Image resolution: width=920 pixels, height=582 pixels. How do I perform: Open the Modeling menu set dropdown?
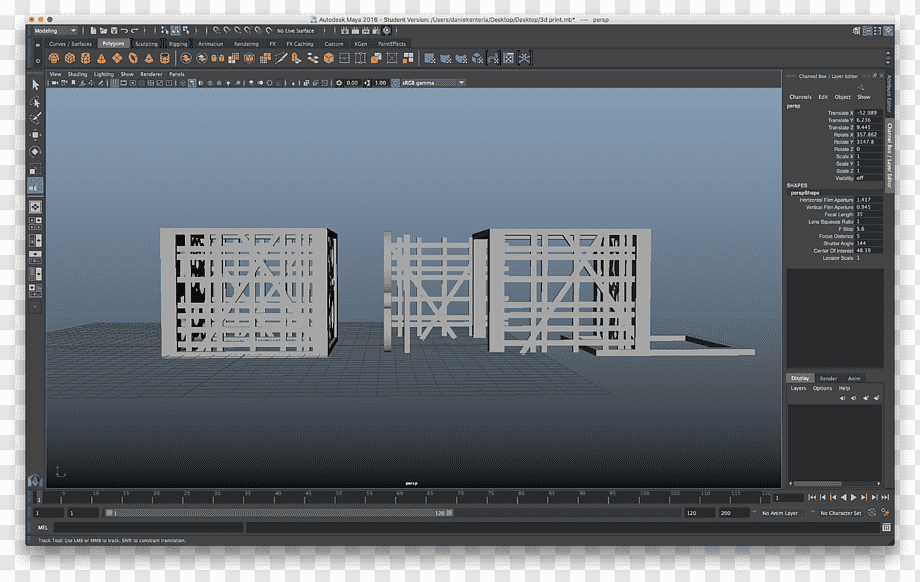point(55,31)
